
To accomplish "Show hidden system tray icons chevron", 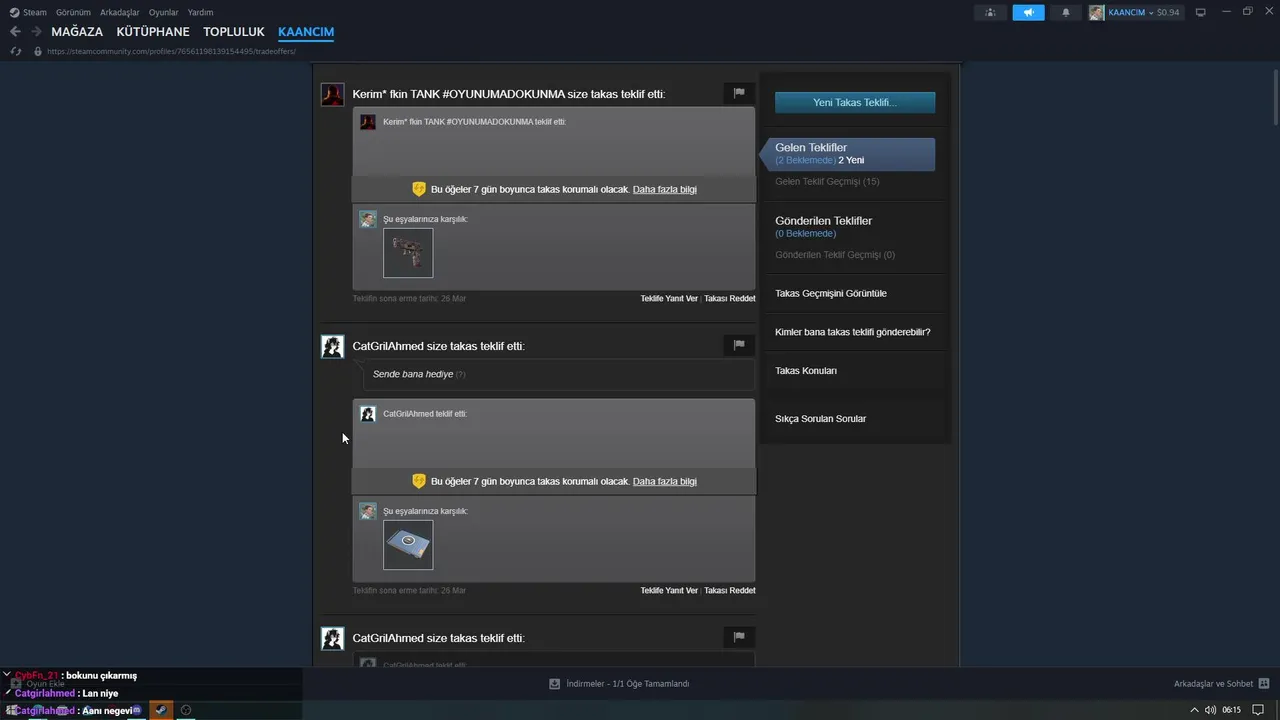I will (1194, 710).
